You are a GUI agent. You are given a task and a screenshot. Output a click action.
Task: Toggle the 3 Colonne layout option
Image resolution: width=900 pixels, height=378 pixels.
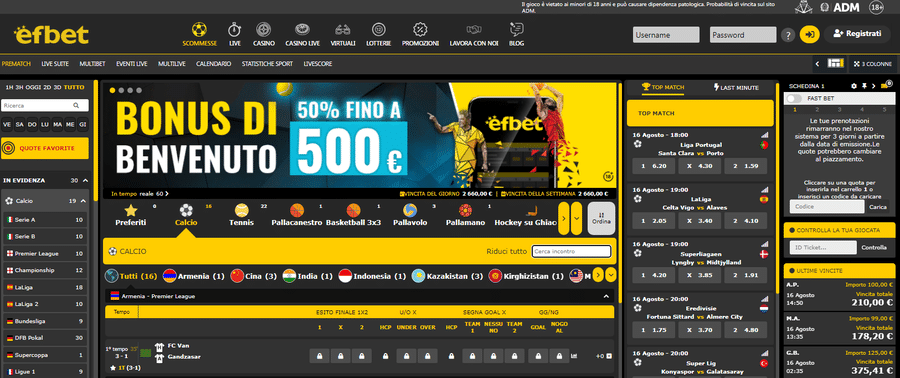tap(872, 64)
